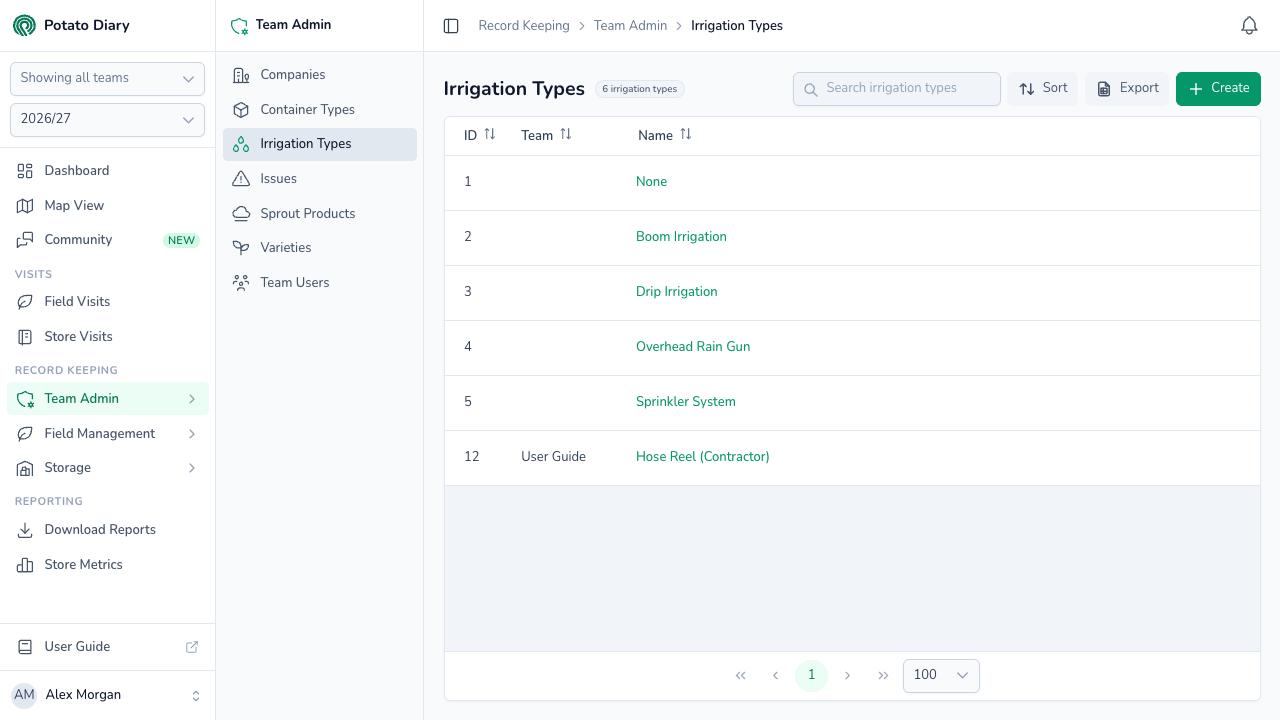Click the Potato Diary logo icon
The image size is (1280, 720).
pos(24,25)
